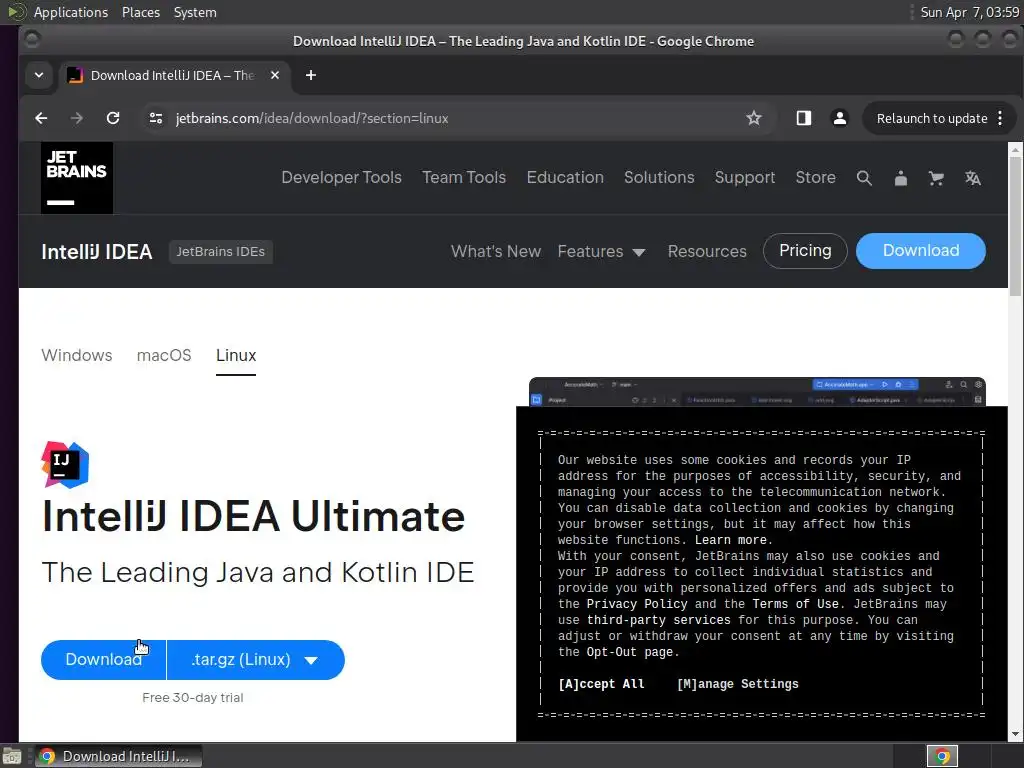1024x768 pixels.
Task: Select the Linux tab
Action: tap(236, 355)
